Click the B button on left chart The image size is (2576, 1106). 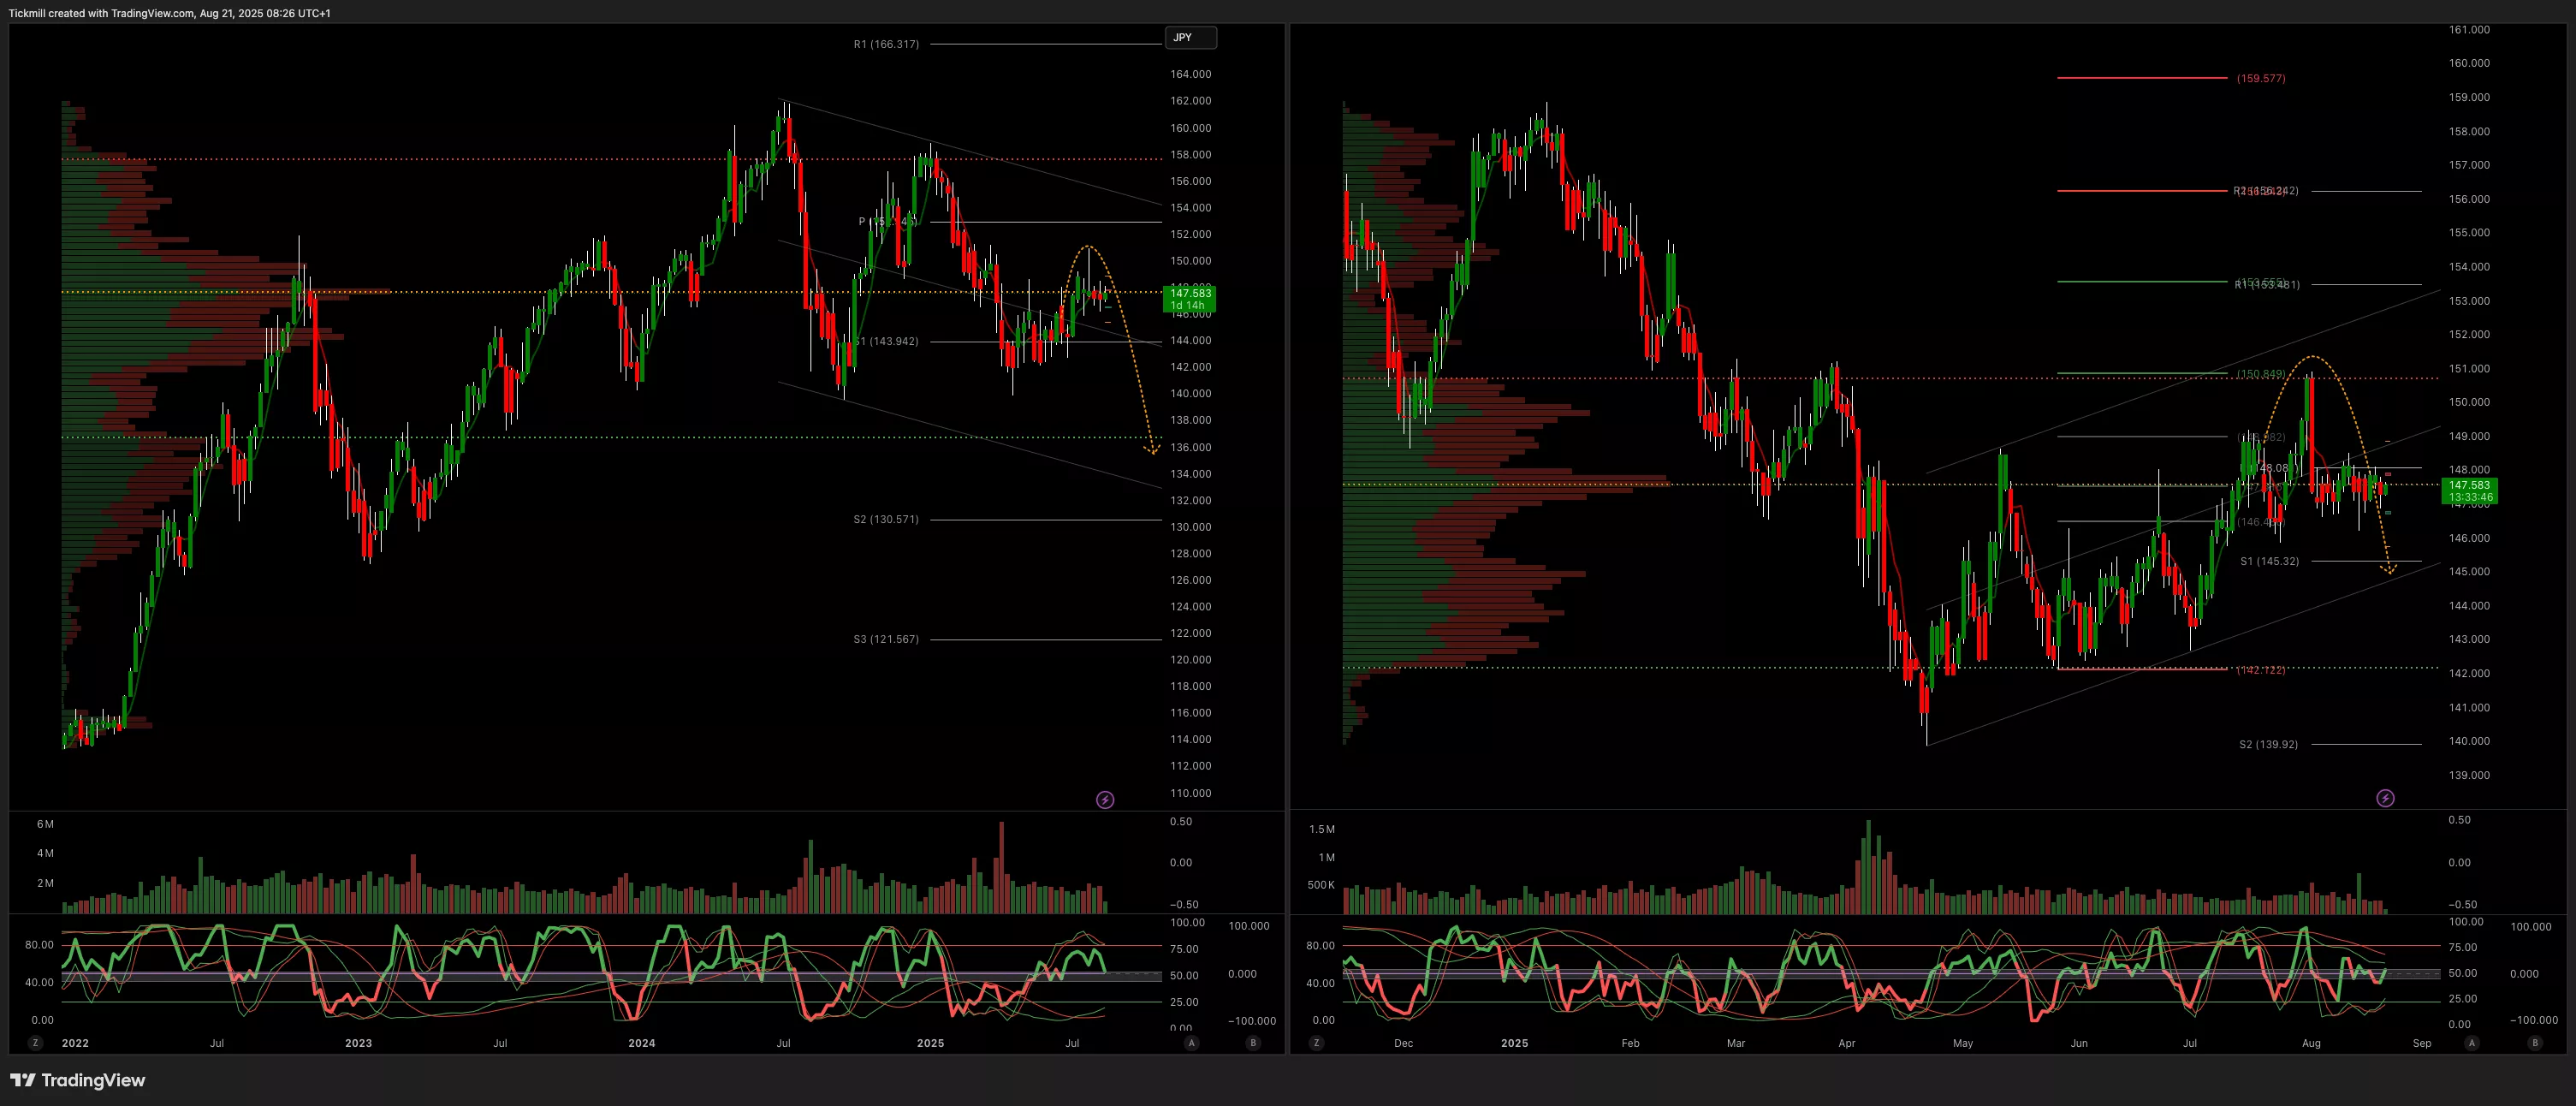pyautogui.click(x=1253, y=1043)
